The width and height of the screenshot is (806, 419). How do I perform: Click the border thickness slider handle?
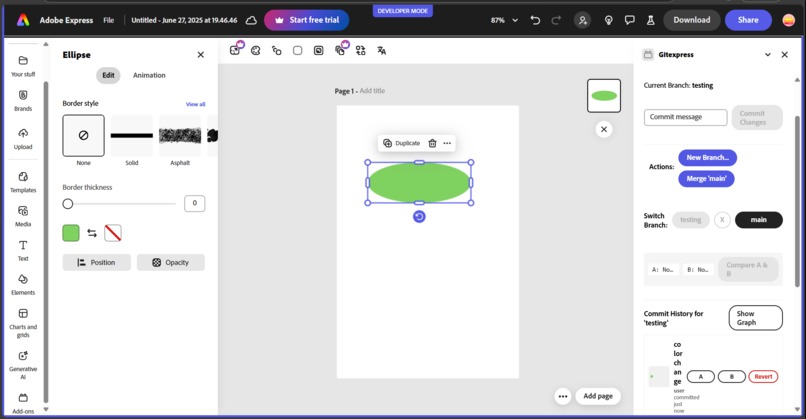point(68,204)
